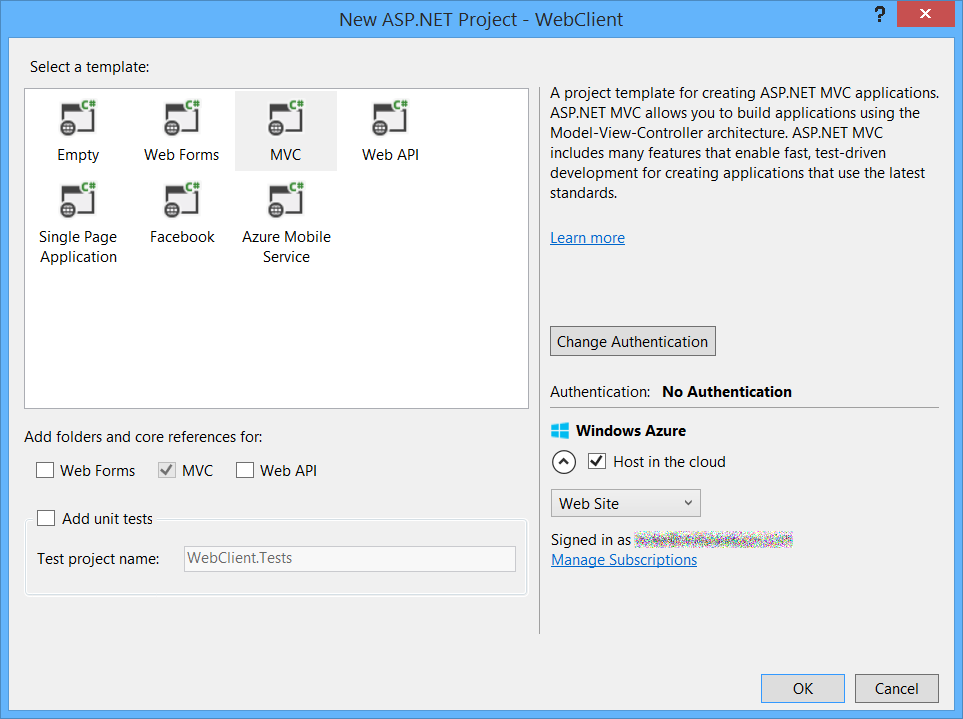
Task: Uncheck Host in the cloud
Action: (x=597, y=461)
